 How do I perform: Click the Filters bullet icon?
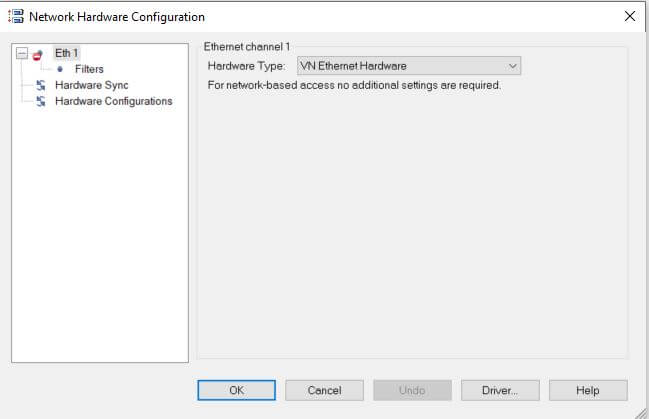(x=60, y=69)
